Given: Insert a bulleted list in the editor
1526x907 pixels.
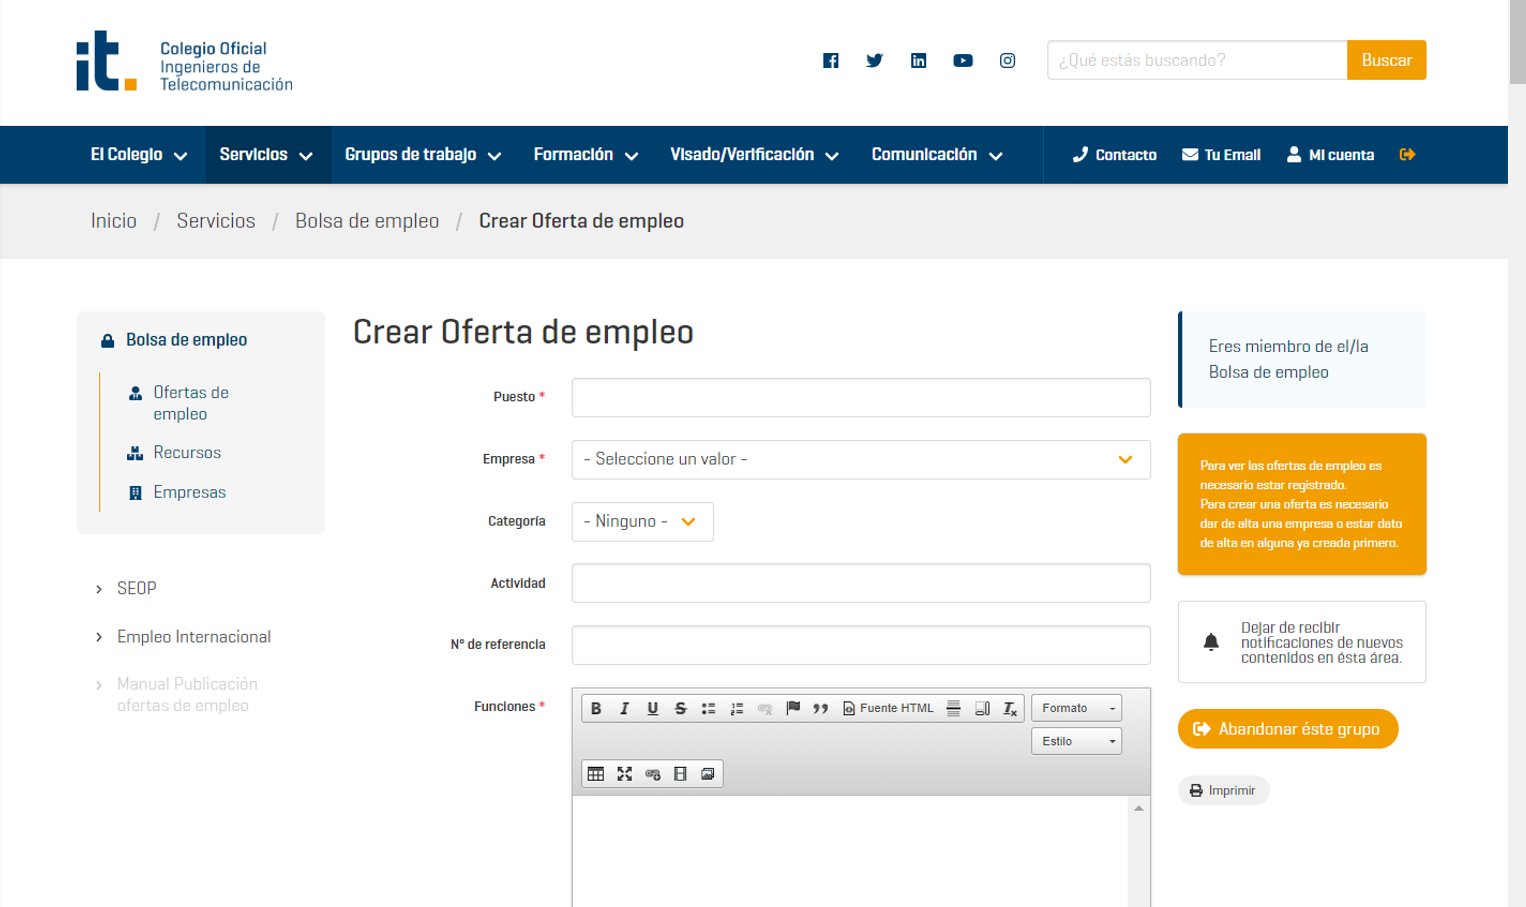Looking at the screenshot, I should pos(708,708).
